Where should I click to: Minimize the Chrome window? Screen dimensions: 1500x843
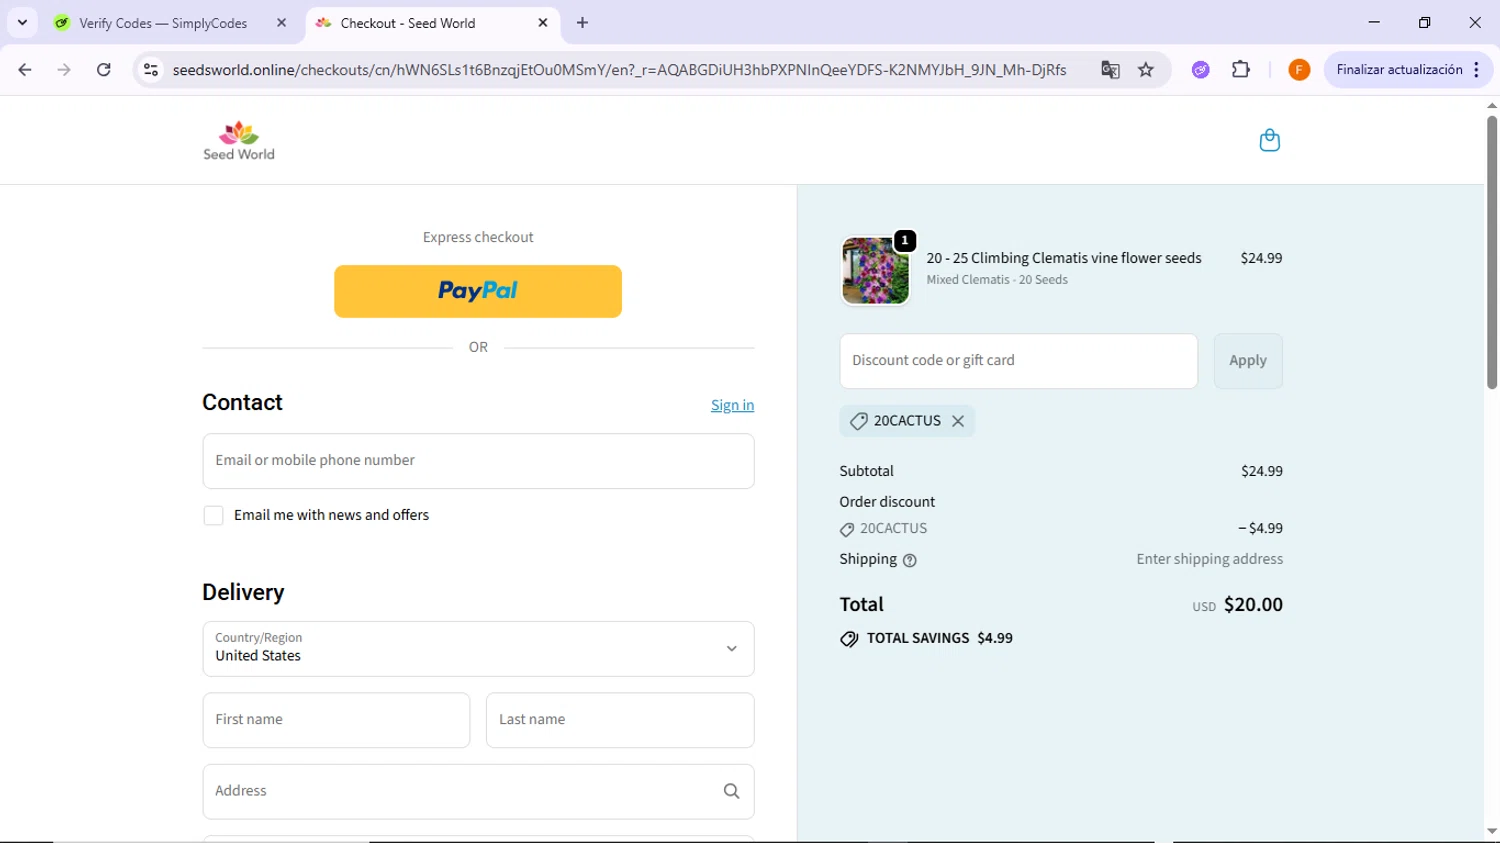tap(1374, 22)
